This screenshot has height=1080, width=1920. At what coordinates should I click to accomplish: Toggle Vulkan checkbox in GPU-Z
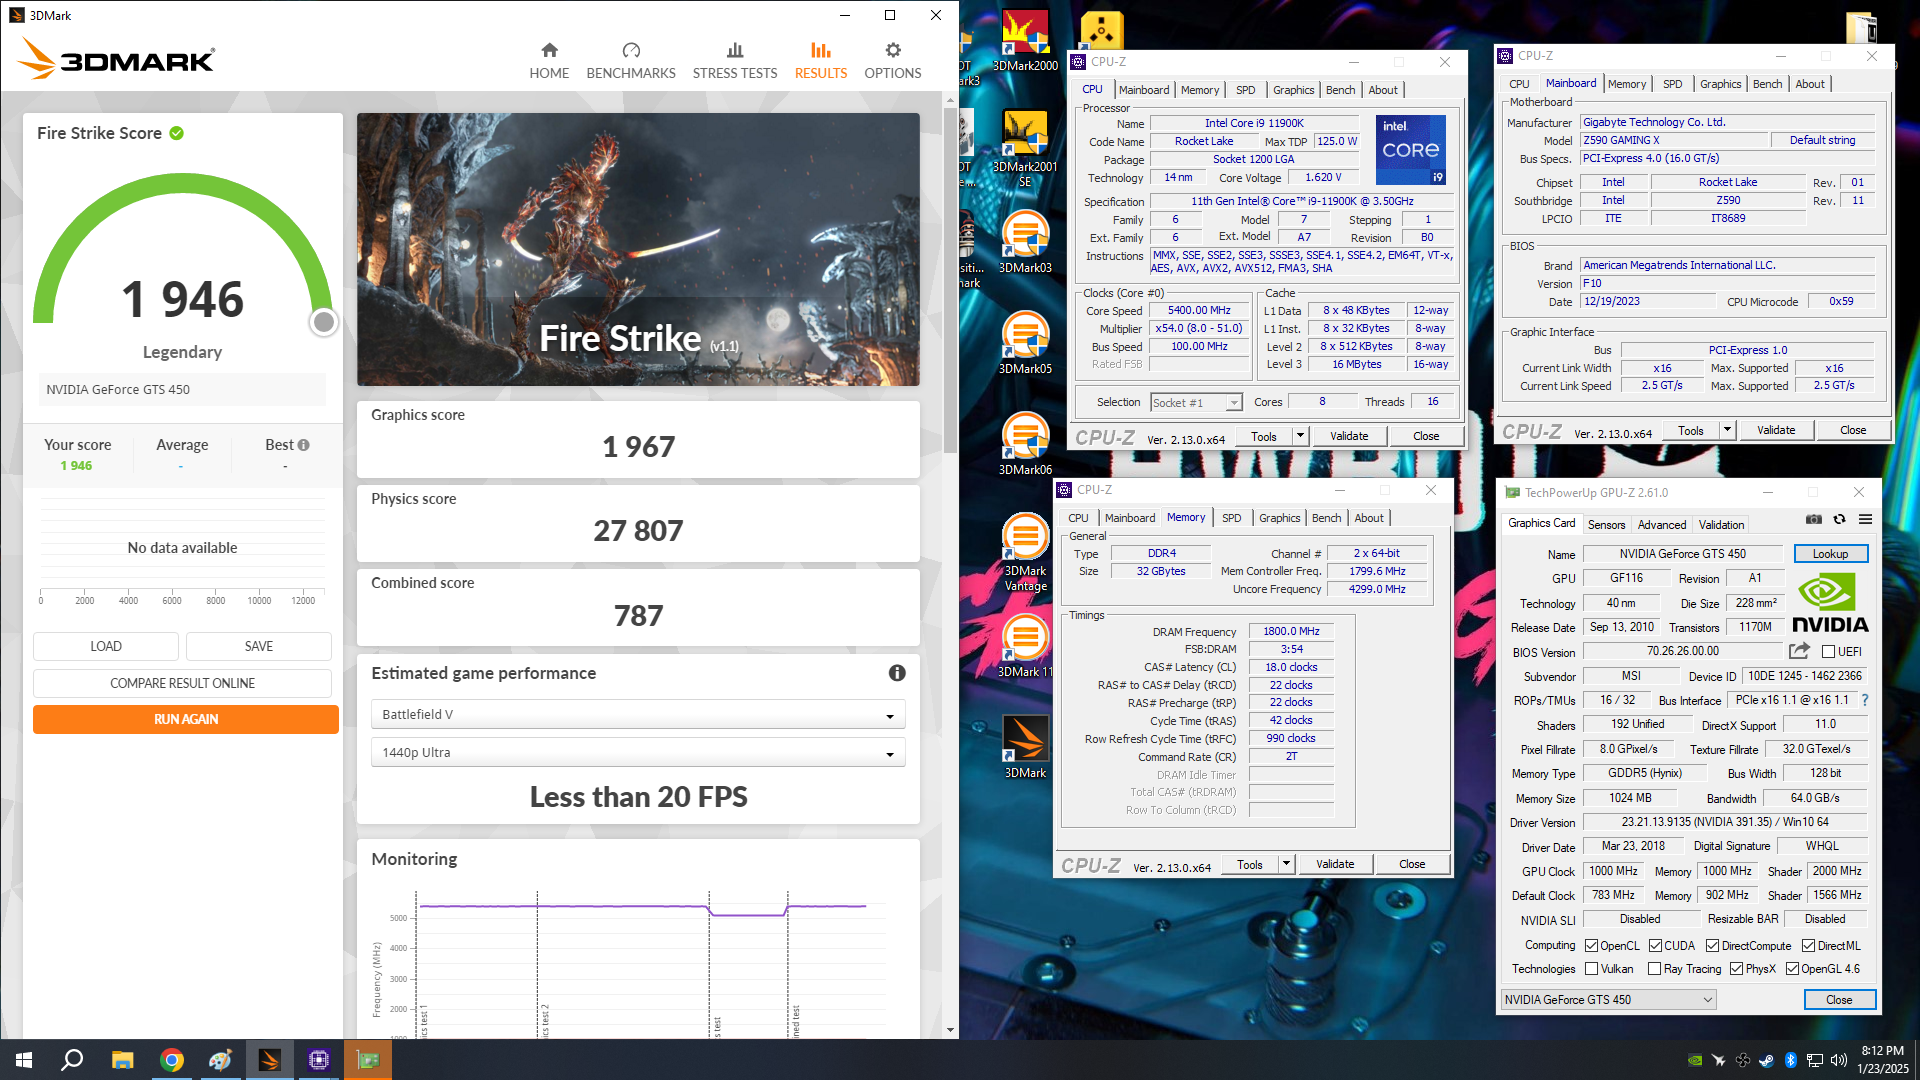[1591, 969]
